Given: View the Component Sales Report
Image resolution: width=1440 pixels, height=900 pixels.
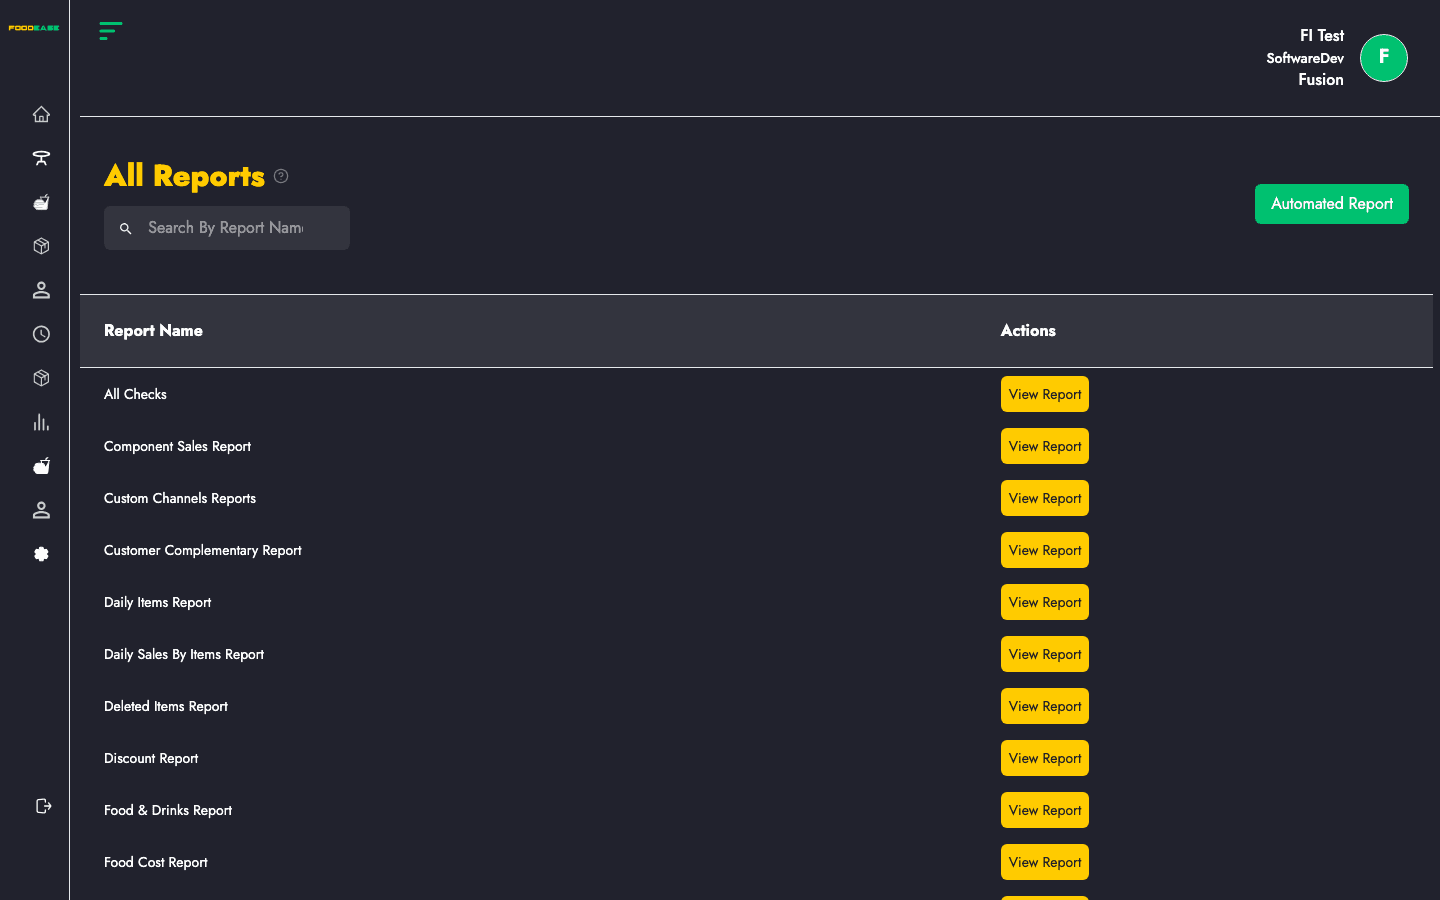Looking at the screenshot, I should [1045, 446].
